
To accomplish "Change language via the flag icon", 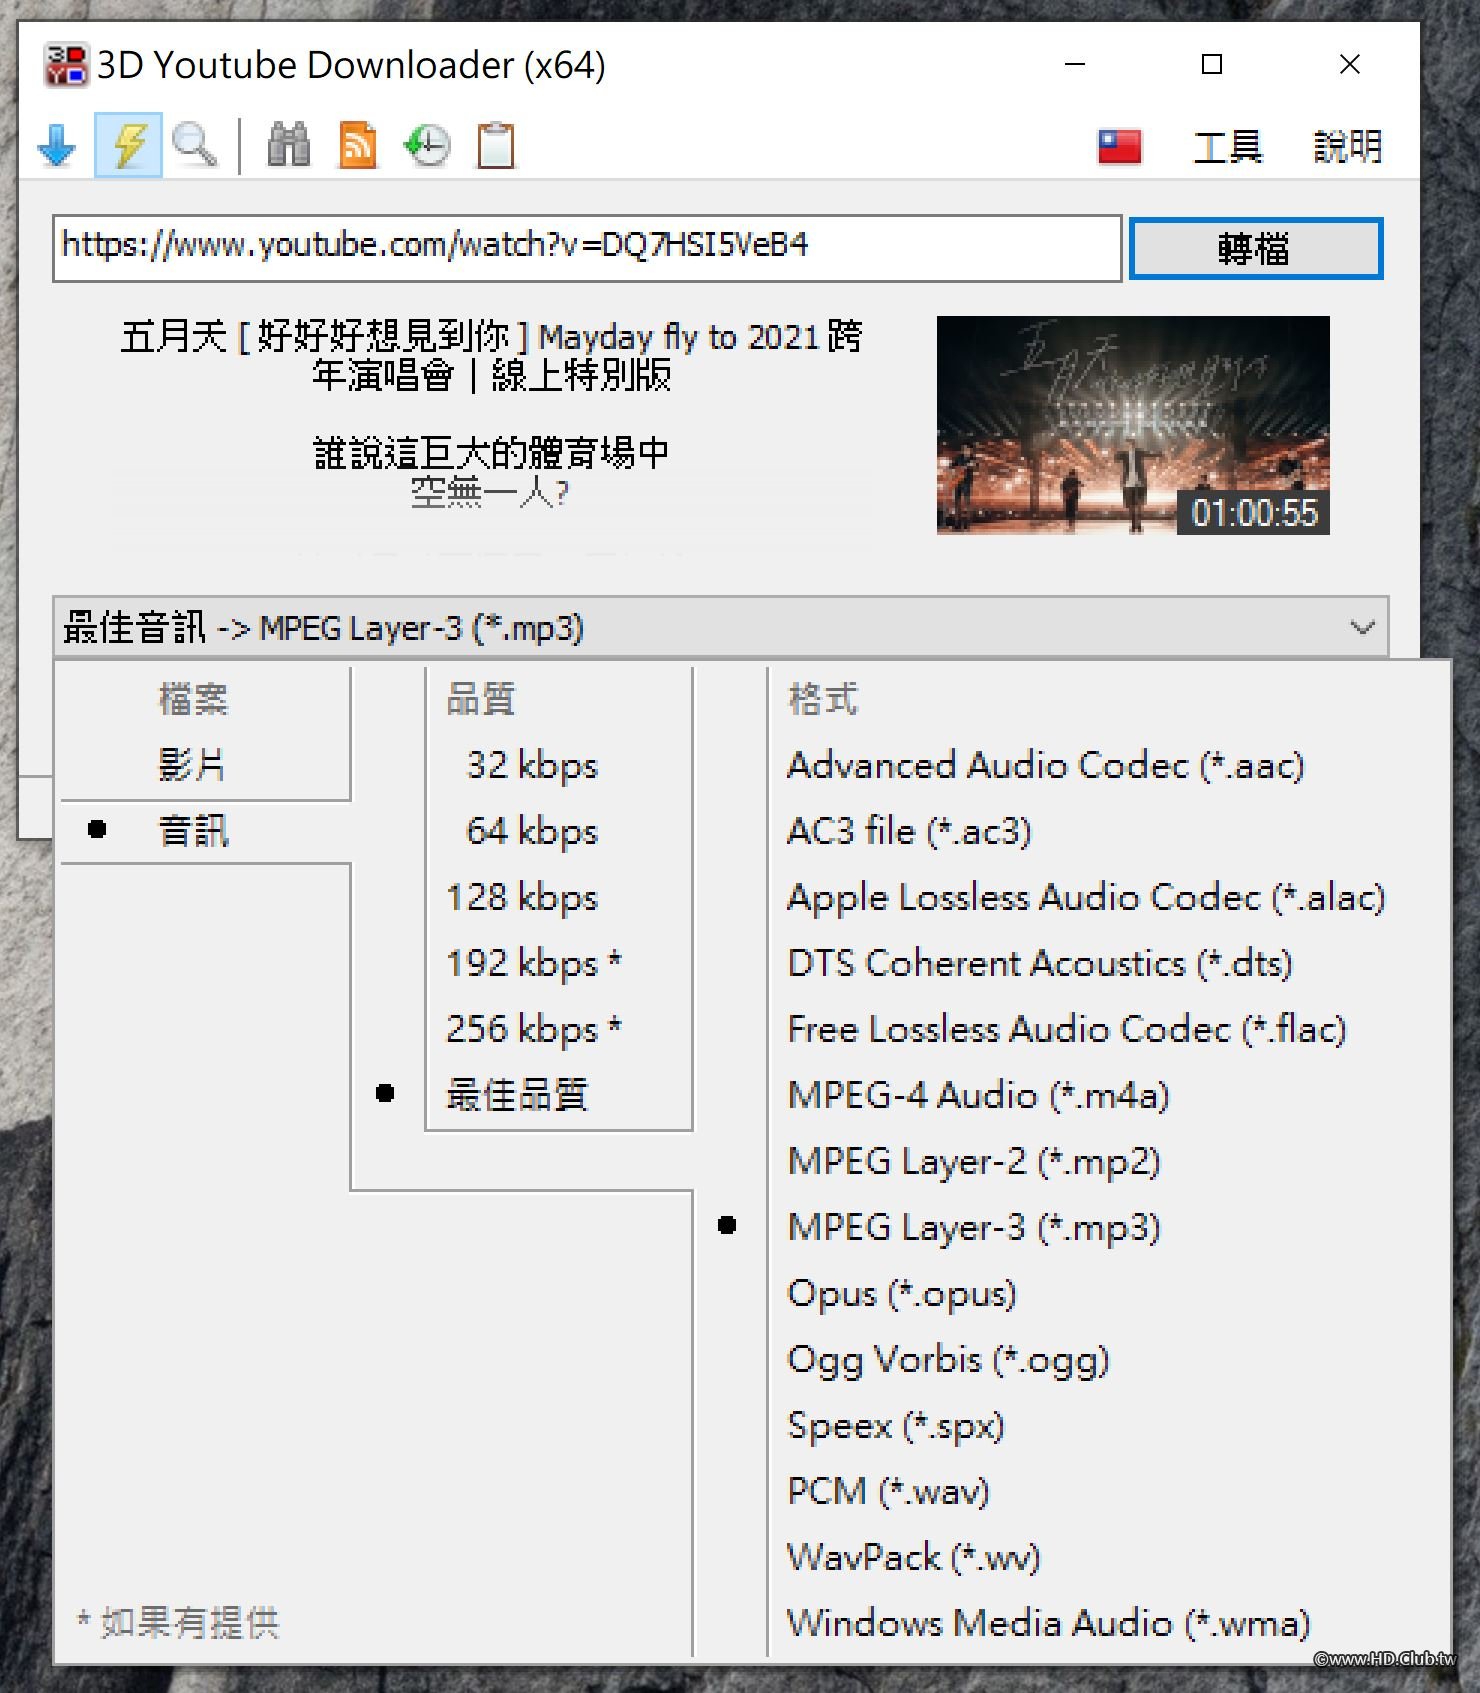I will point(1120,147).
